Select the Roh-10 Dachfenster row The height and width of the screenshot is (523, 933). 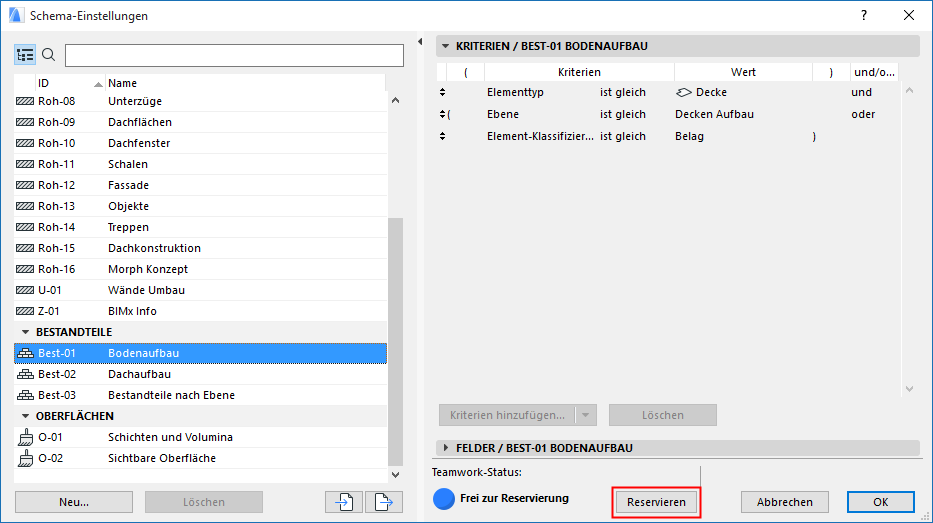point(201,143)
